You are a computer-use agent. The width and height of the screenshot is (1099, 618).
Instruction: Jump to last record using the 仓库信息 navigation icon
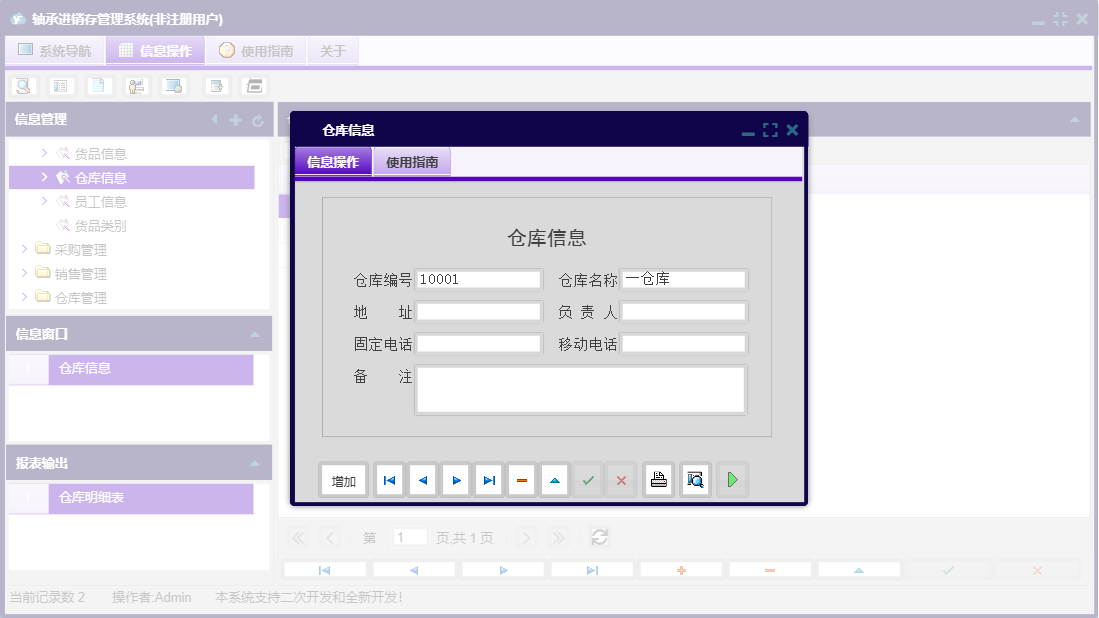(x=488, y=479)
